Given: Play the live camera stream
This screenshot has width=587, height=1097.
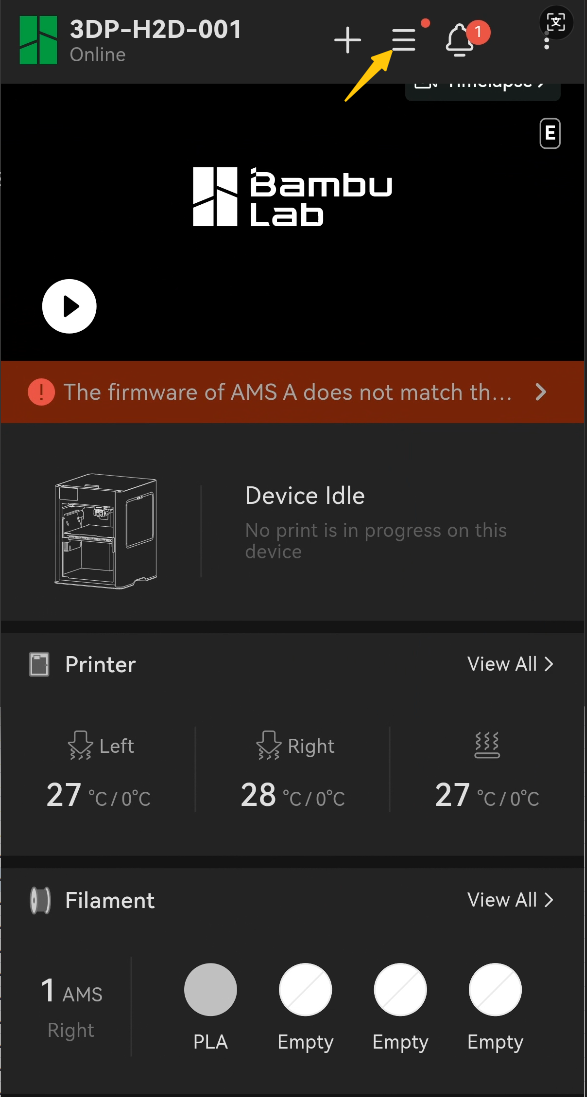Looking at the screenshot, I should tap(69, 306).
